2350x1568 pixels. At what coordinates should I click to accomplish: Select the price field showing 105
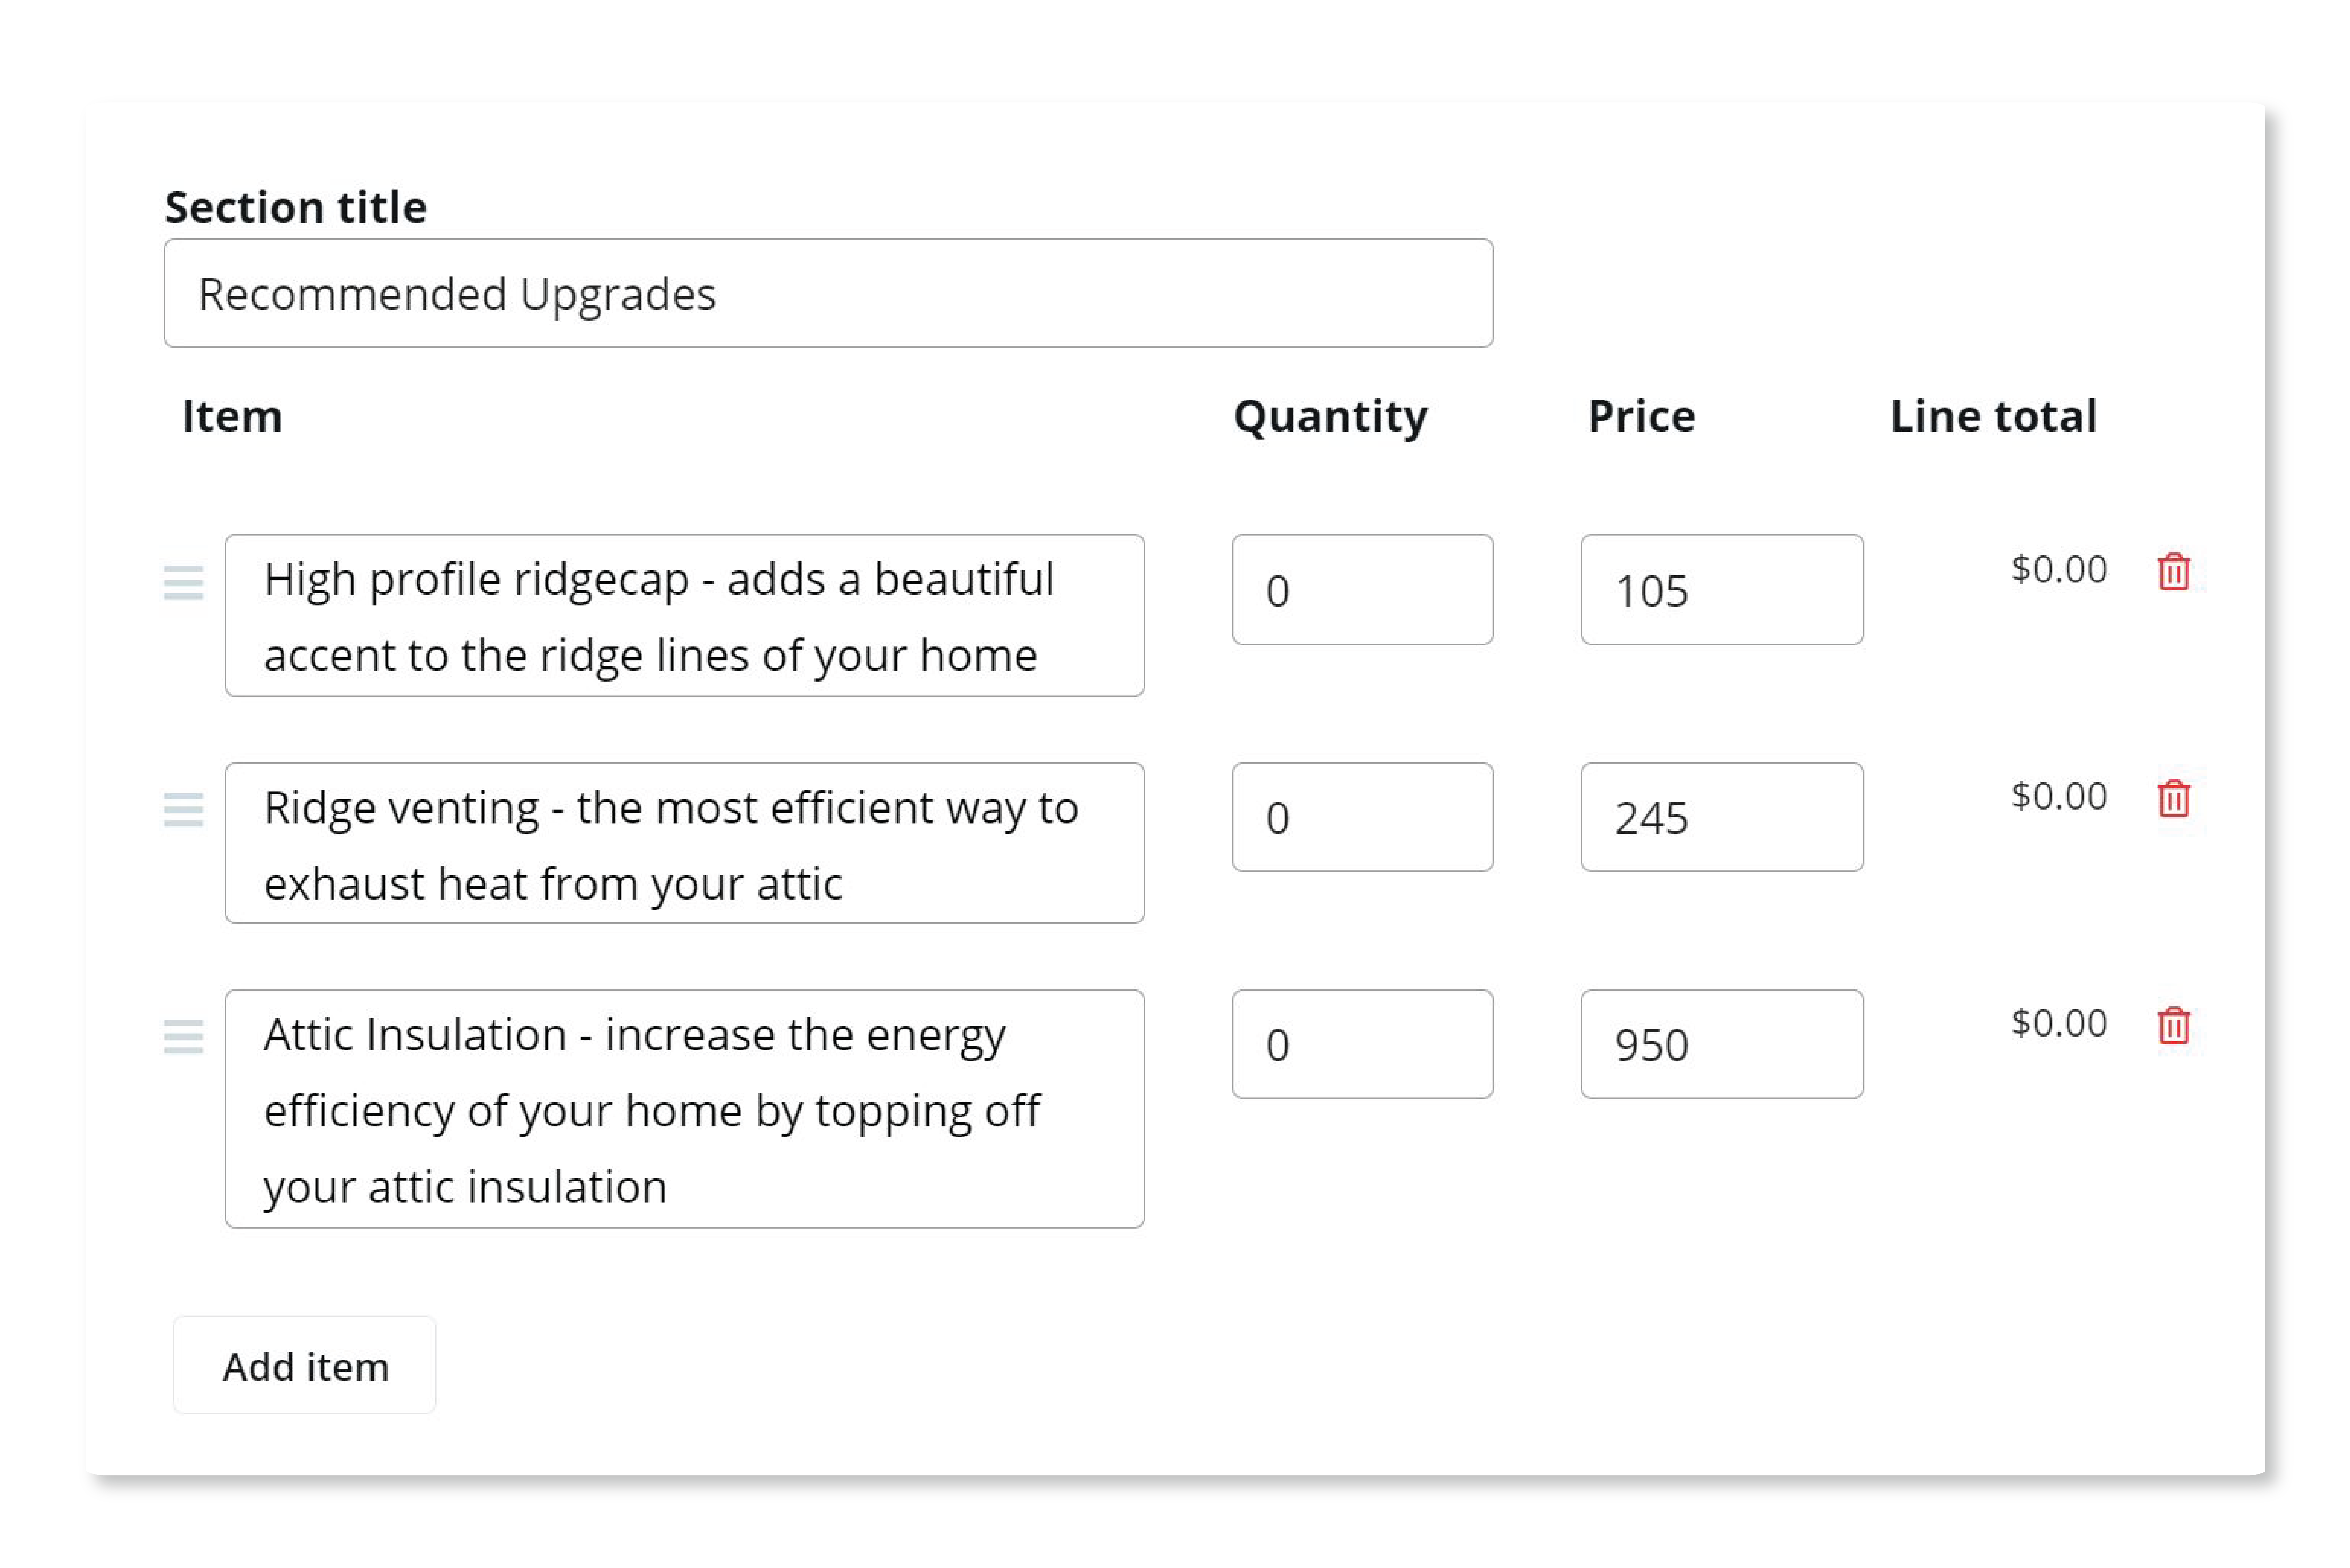tap(1722, 589)
